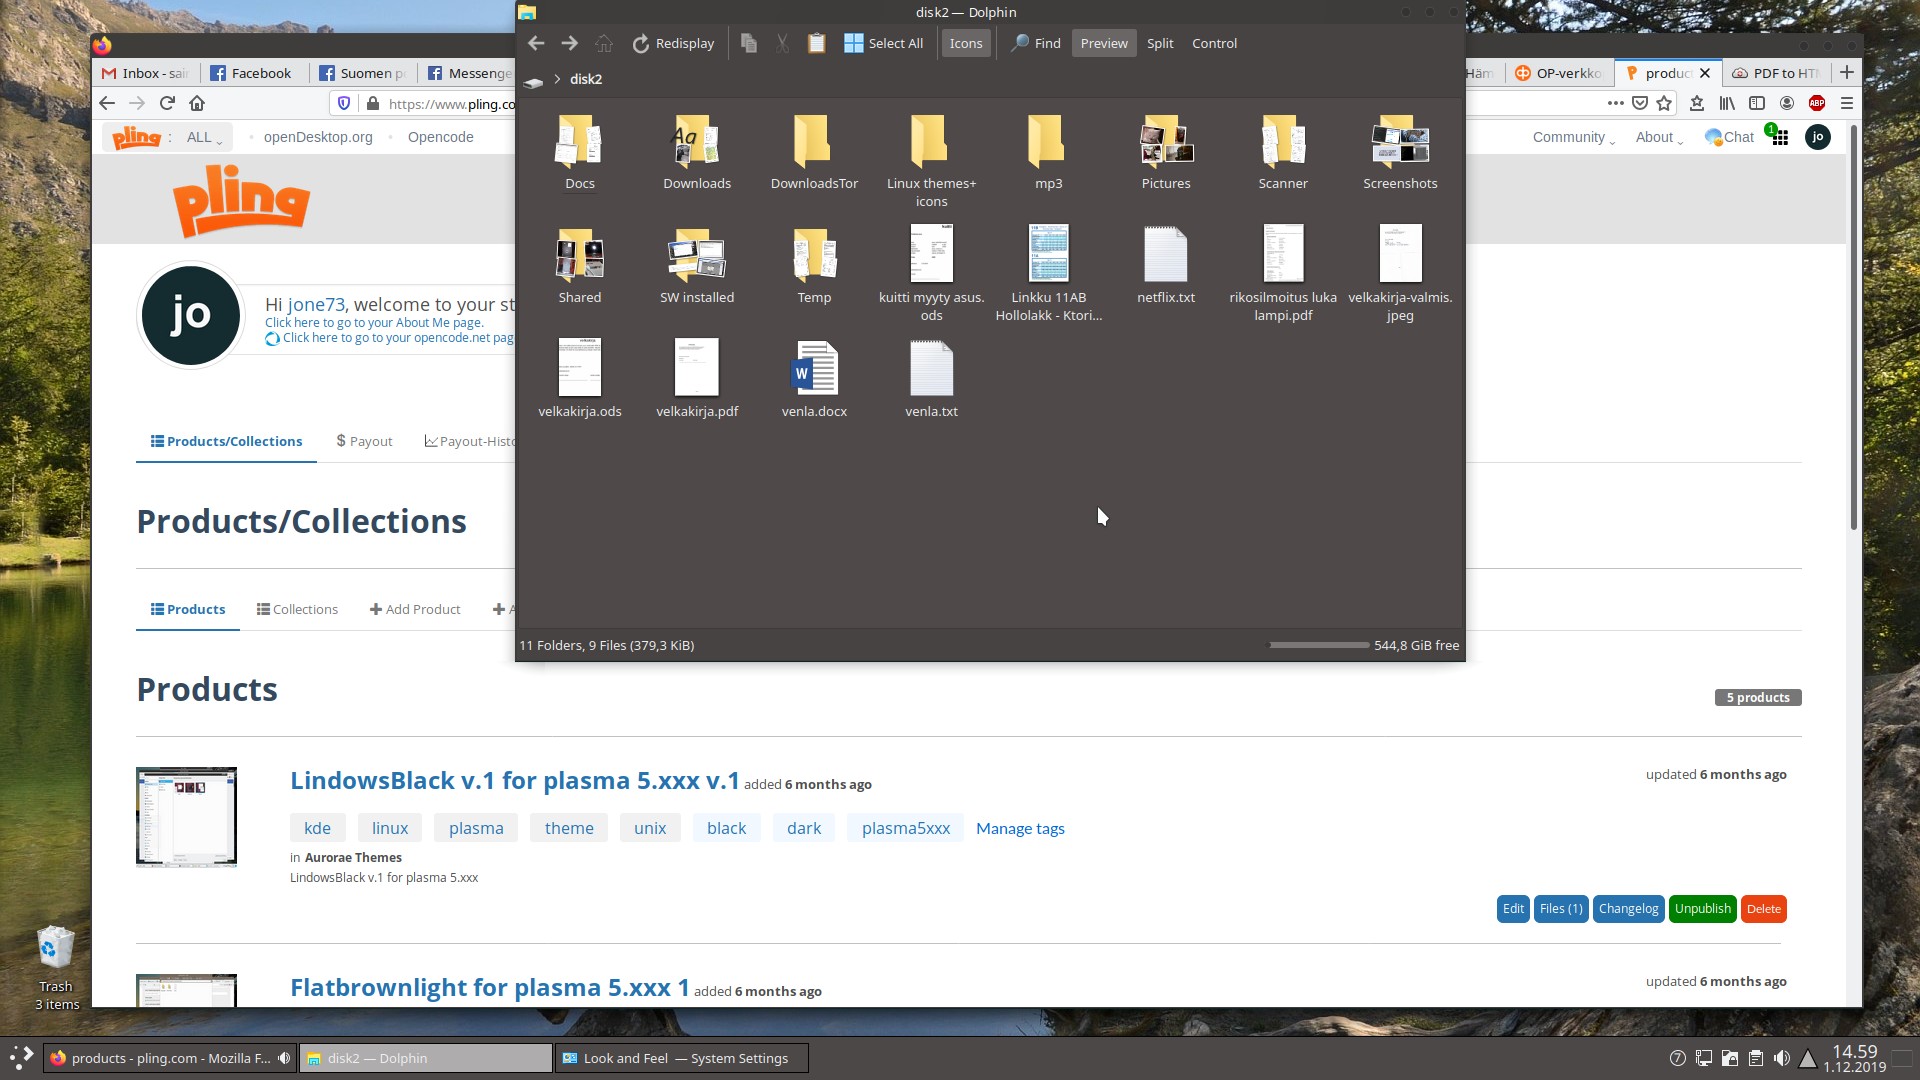Viewport: 1920px width, 1080px height.
Task: Toggle Split view in Dolphin
Action: [1160, 43]
